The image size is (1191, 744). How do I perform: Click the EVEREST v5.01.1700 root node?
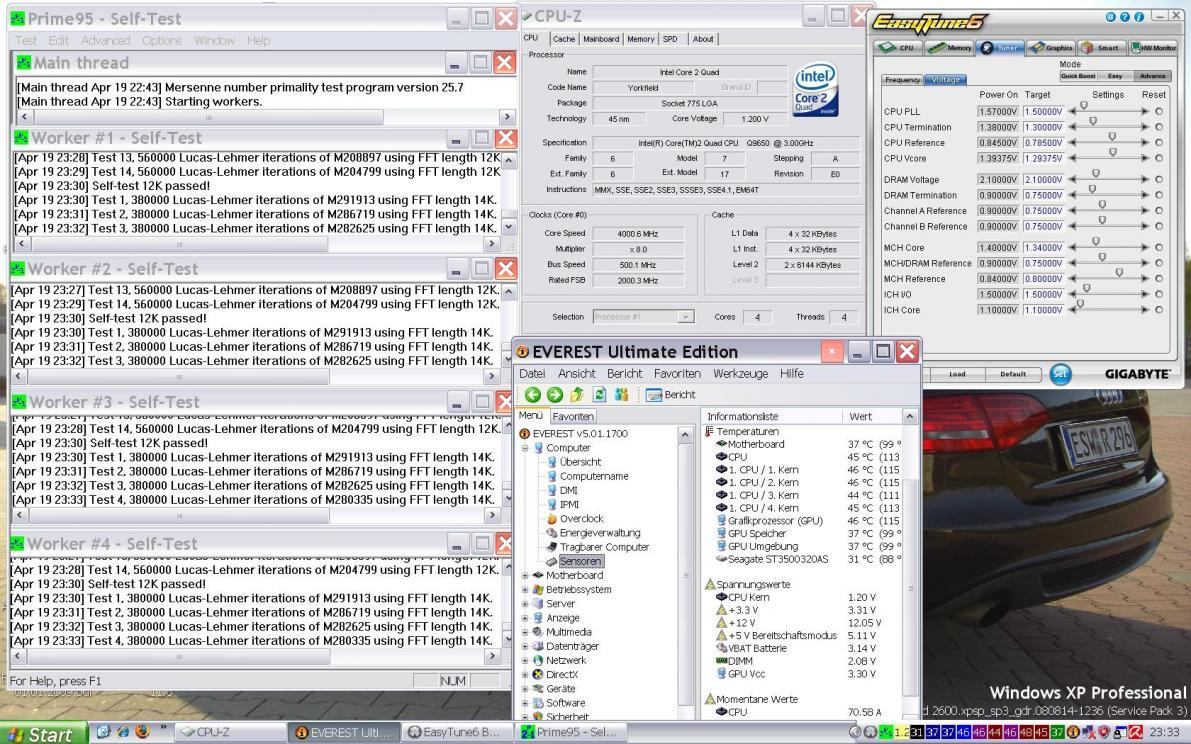pos(580,433)
